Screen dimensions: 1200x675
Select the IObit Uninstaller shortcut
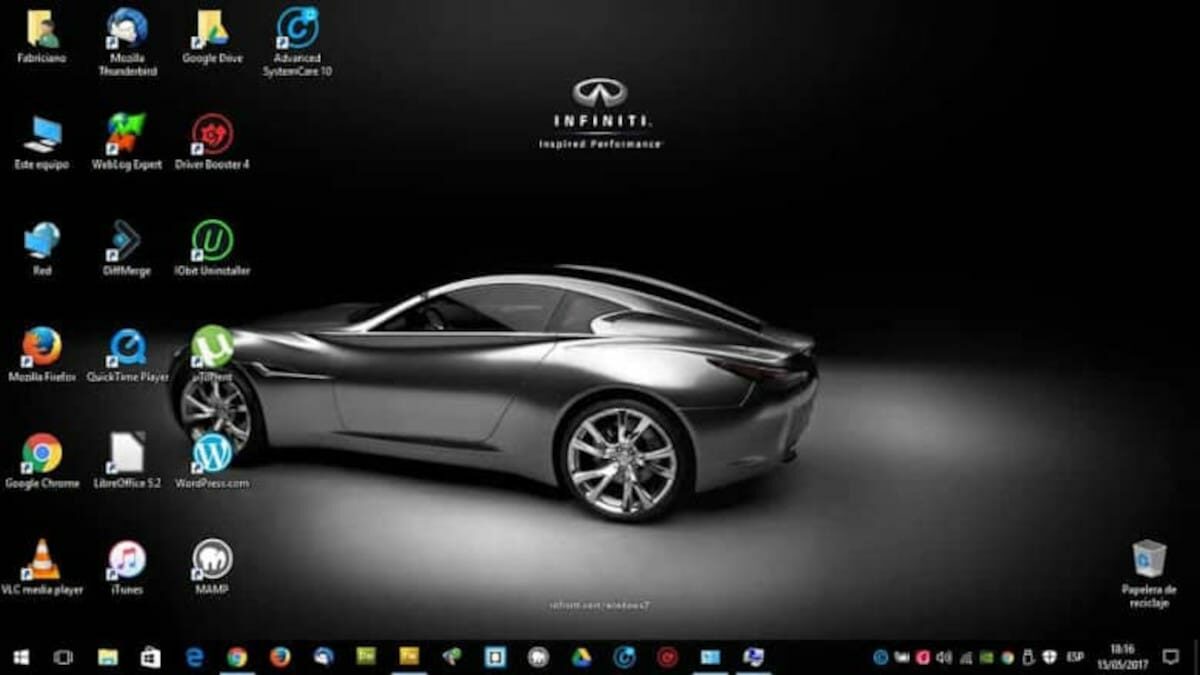point(212,247)
